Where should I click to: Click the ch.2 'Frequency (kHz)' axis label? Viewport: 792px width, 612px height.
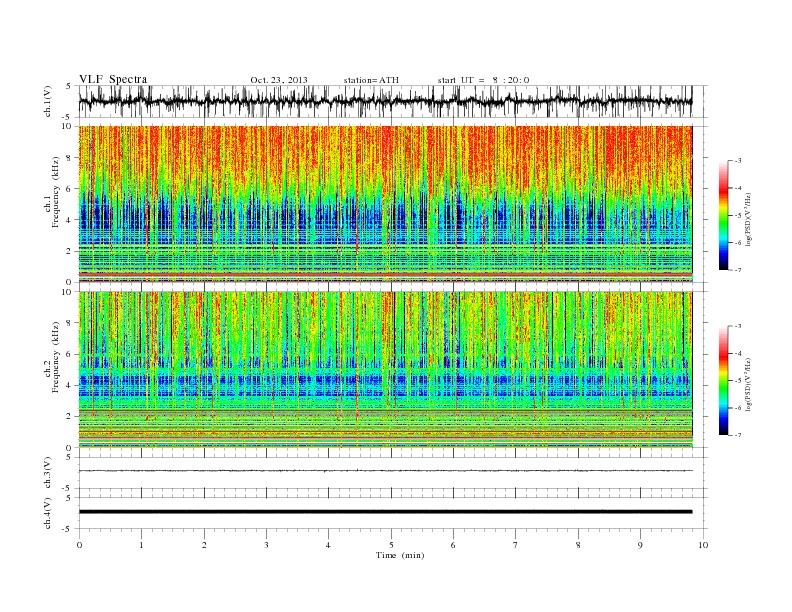click(55, 358)
